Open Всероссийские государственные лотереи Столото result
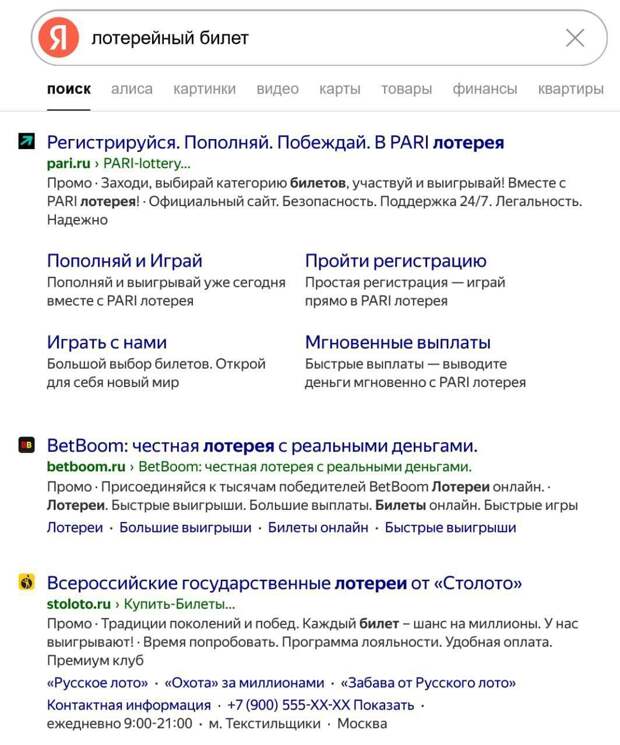 [284, 583]
